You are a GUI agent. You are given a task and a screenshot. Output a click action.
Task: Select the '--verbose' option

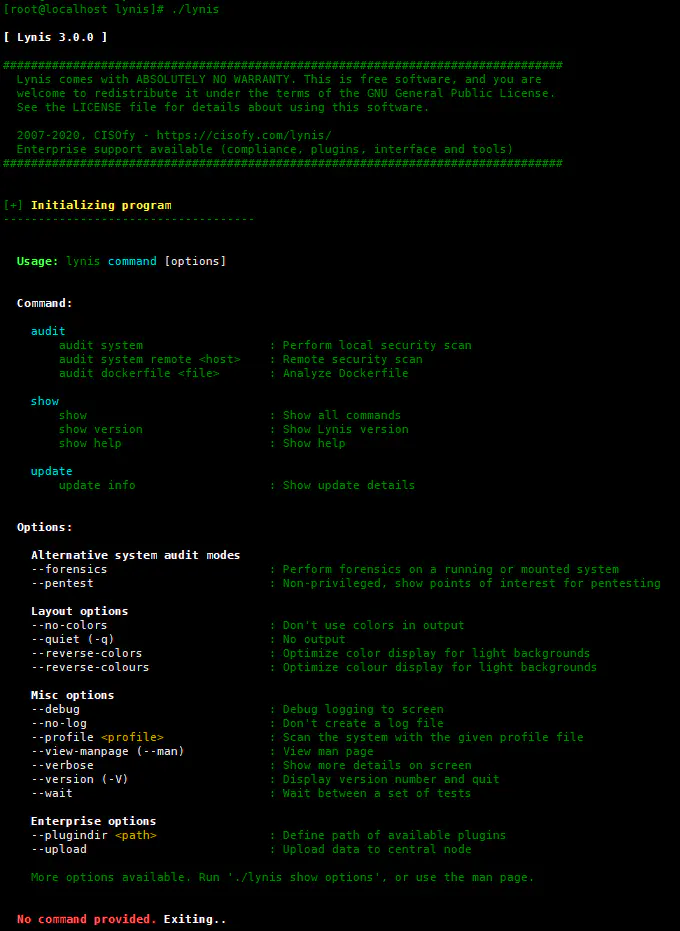tap(62, 766)
